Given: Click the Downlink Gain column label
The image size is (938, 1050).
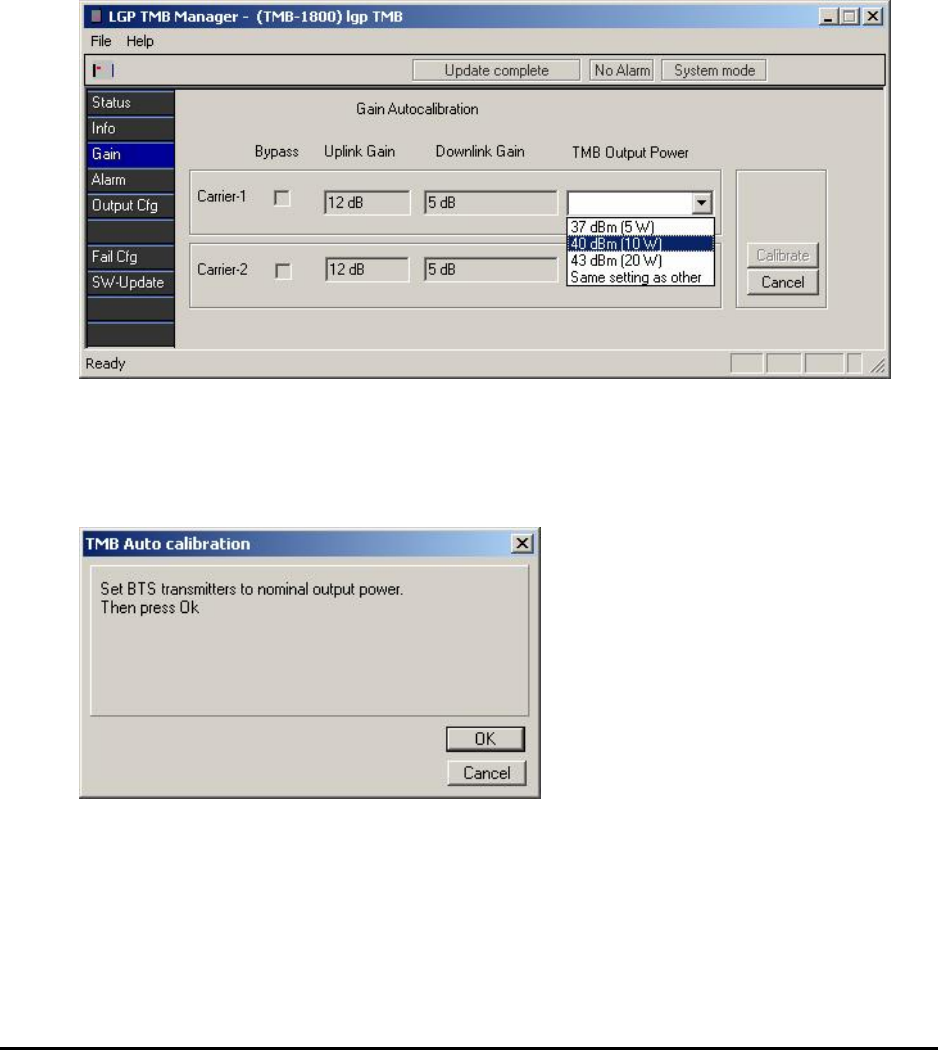Looking at the screenshot, I should 480,151.
